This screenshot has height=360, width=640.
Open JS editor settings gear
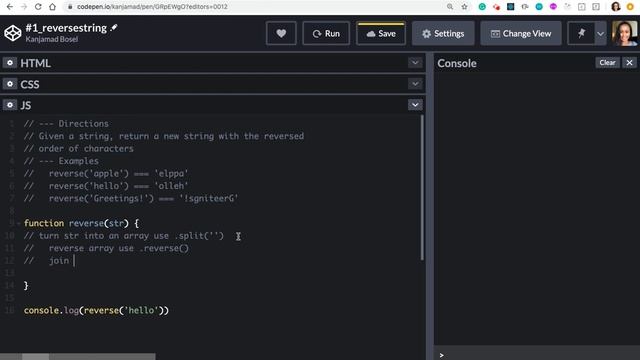10,105
